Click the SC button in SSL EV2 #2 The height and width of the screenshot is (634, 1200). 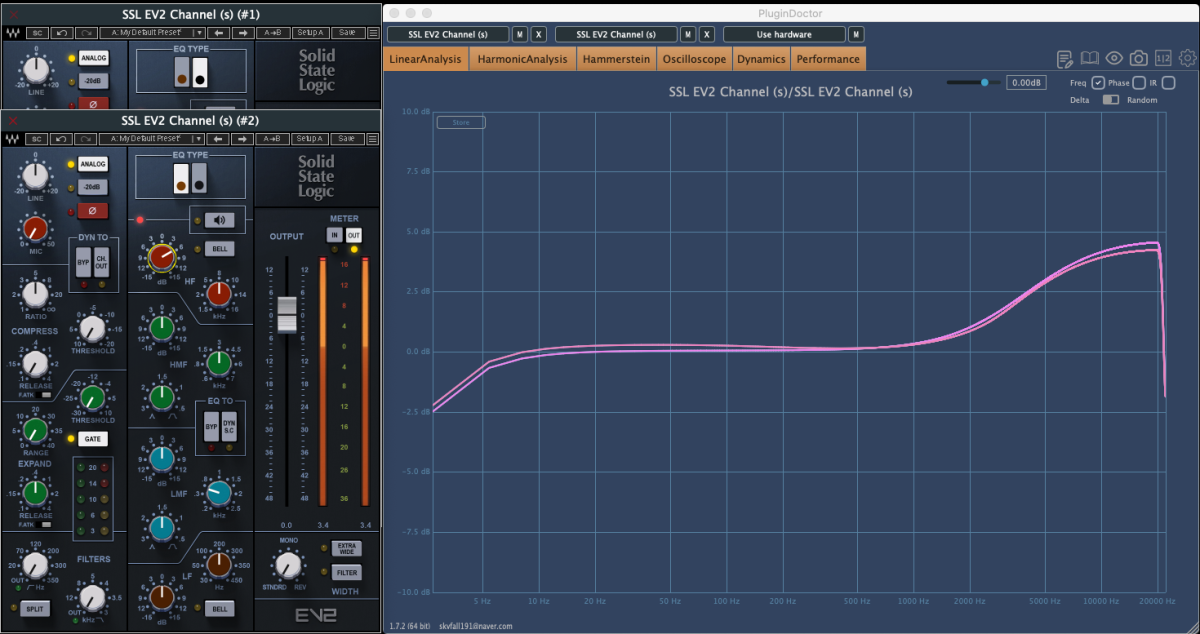pos(36,139)
